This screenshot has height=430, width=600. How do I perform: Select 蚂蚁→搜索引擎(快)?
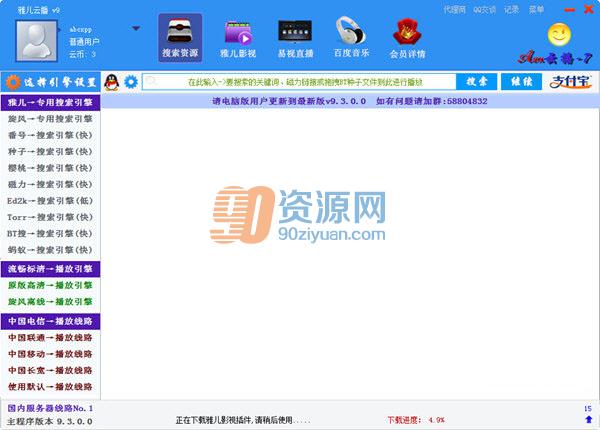click(51, 250)
